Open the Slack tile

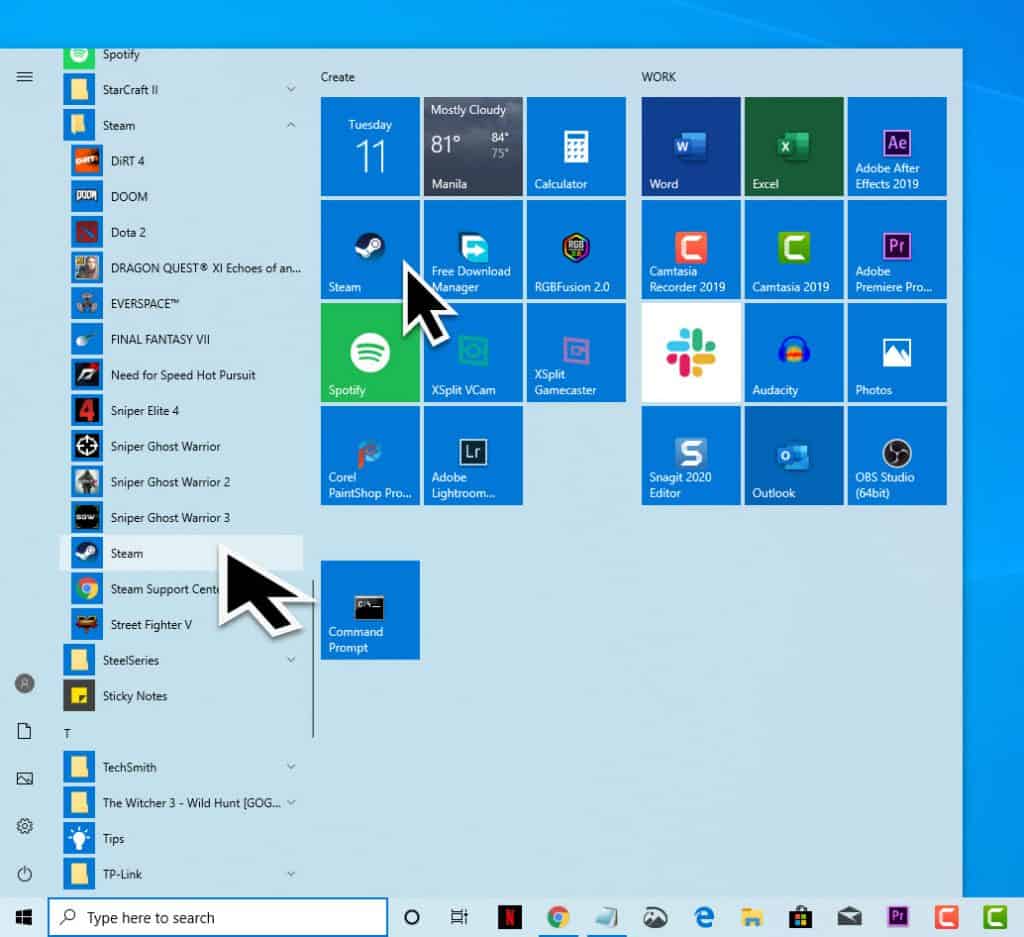tap(691, 352)
